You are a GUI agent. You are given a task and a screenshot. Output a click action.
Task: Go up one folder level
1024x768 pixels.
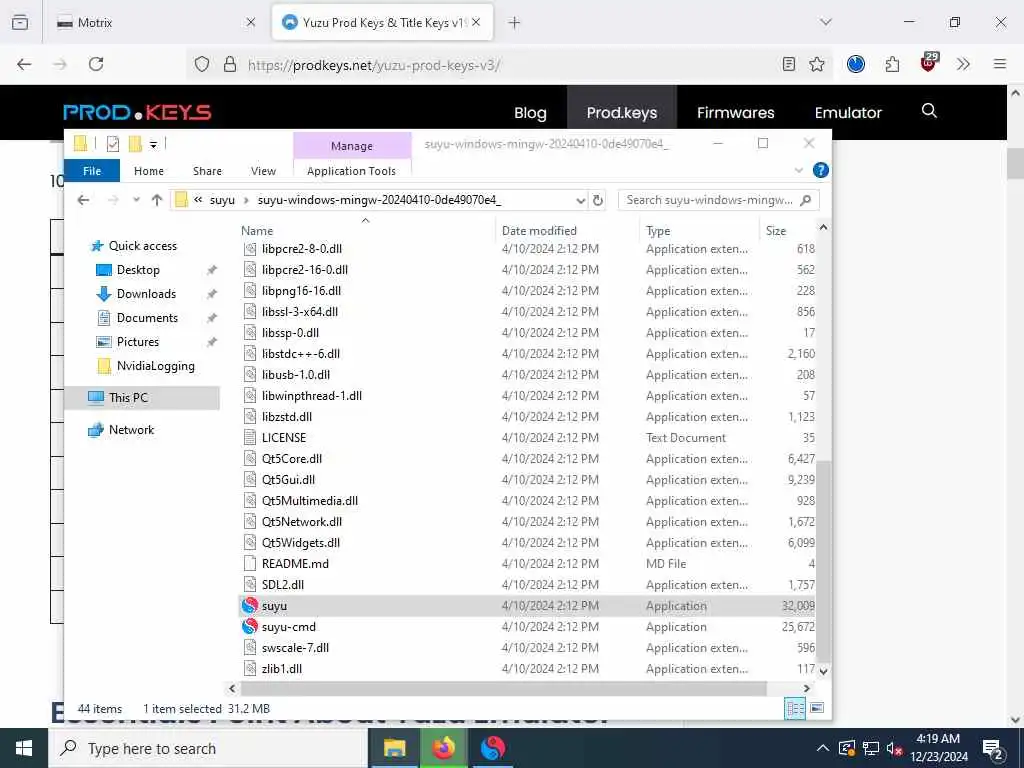coord(157,200)
